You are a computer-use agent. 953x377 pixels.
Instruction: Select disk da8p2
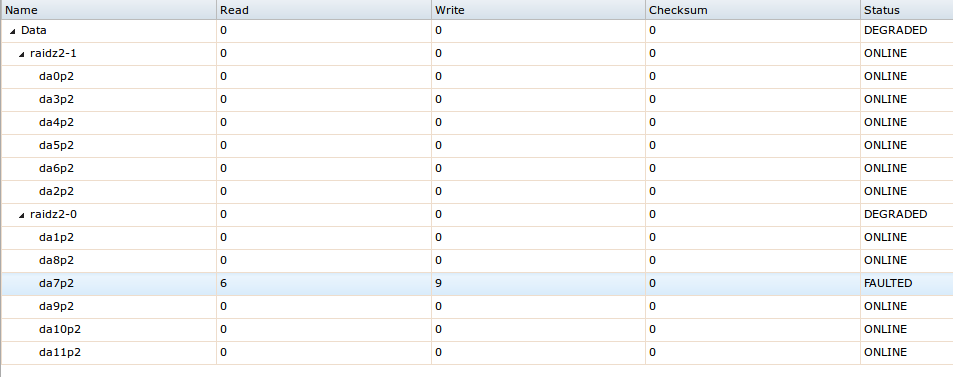pyautogui.click(x=57, y=261)
